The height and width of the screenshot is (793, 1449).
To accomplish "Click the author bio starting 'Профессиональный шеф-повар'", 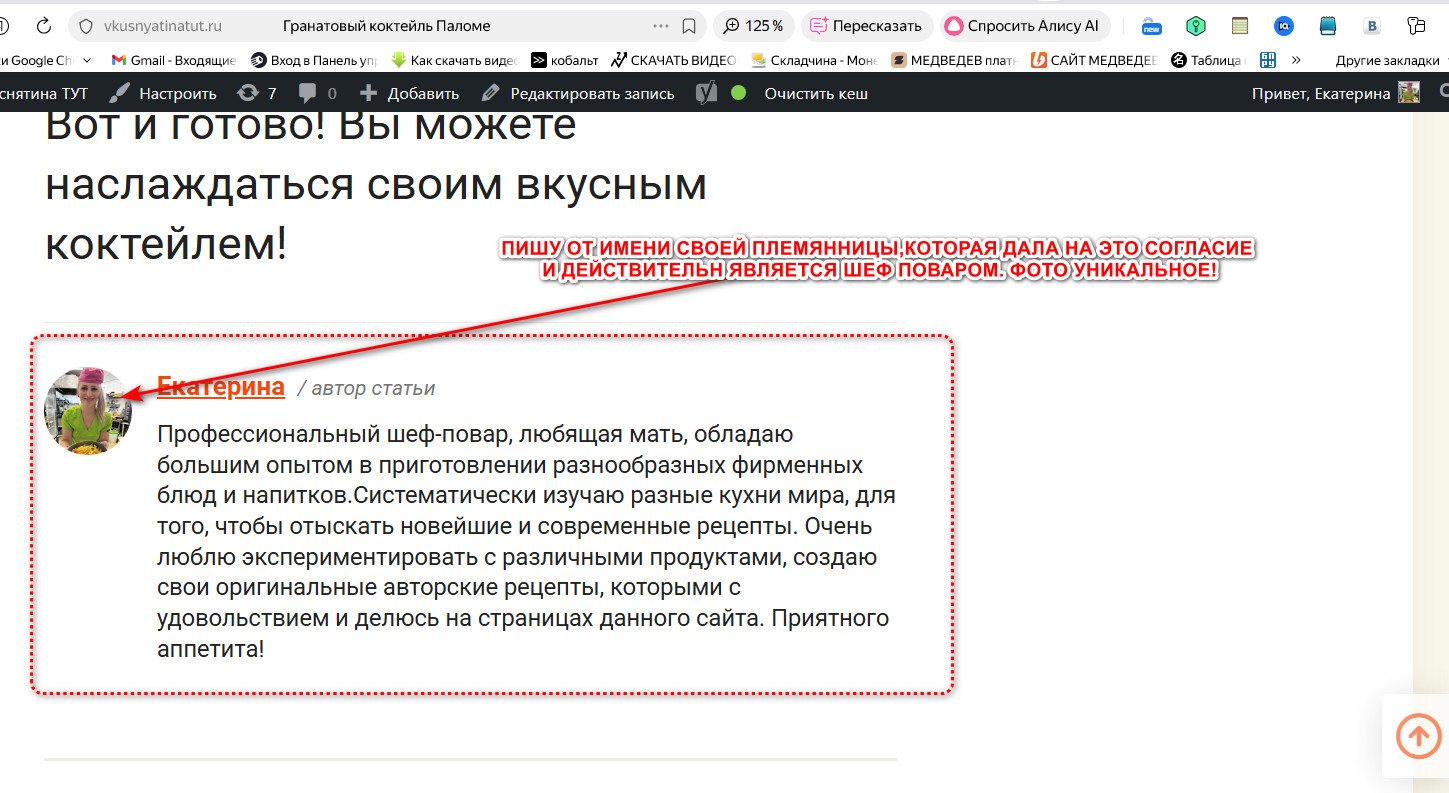I will [x=526, y=542].
